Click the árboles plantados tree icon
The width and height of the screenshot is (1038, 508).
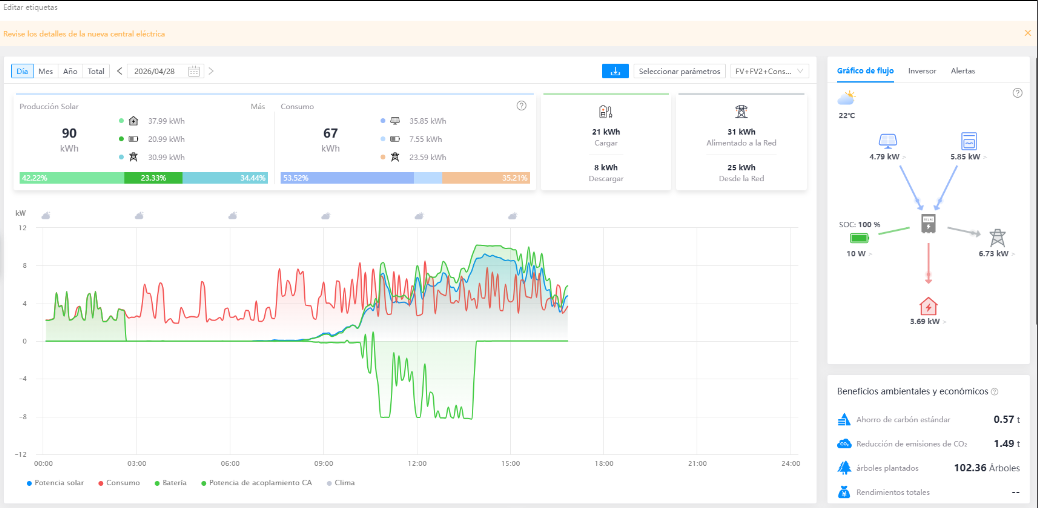[843, 468]
